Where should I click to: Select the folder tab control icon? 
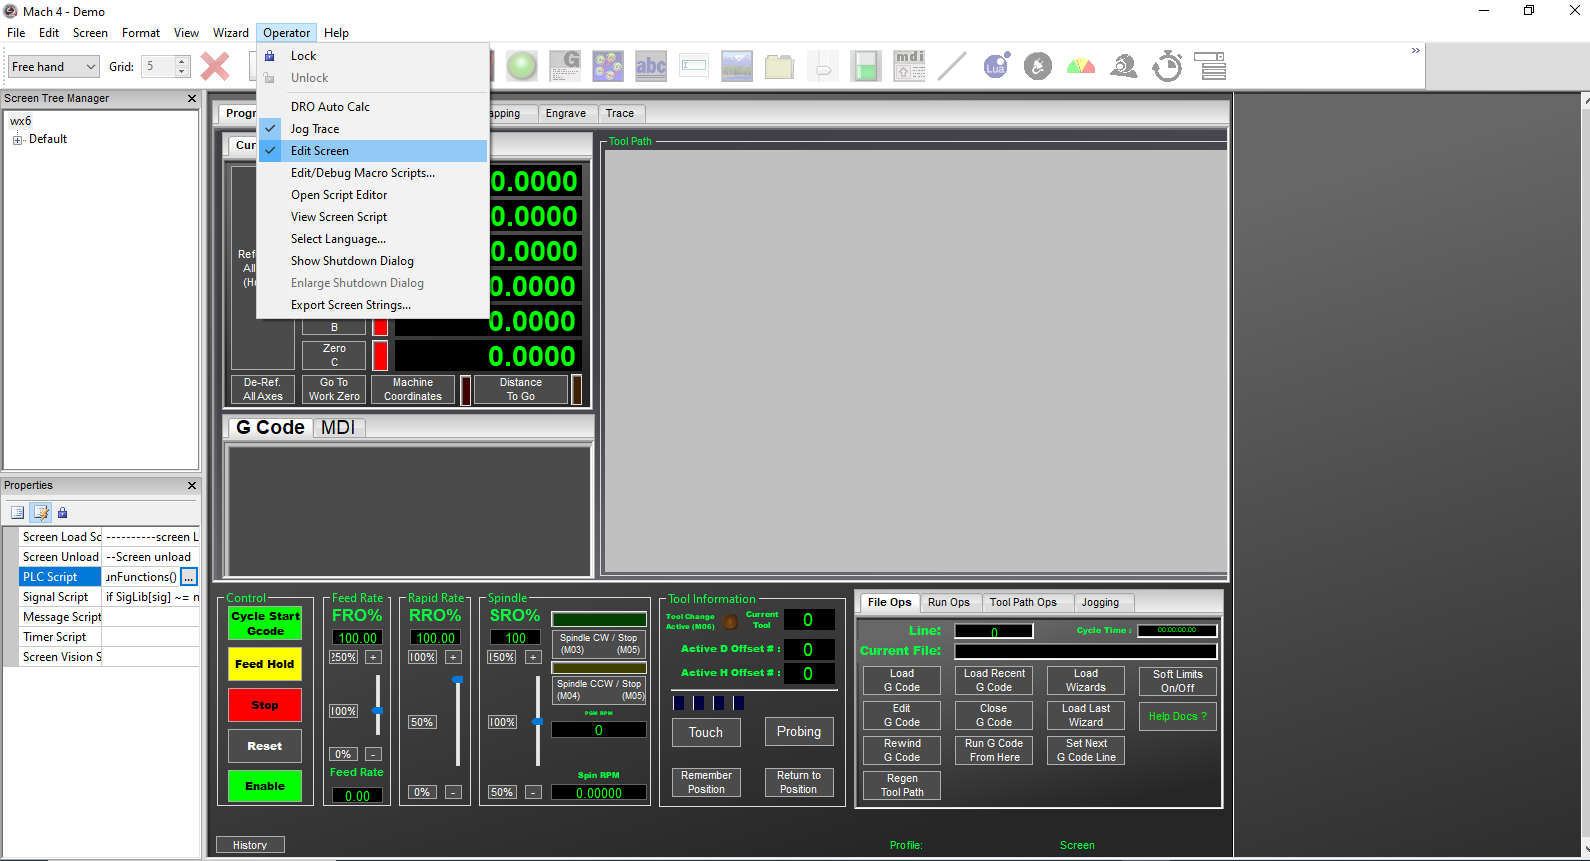(779, 67)
